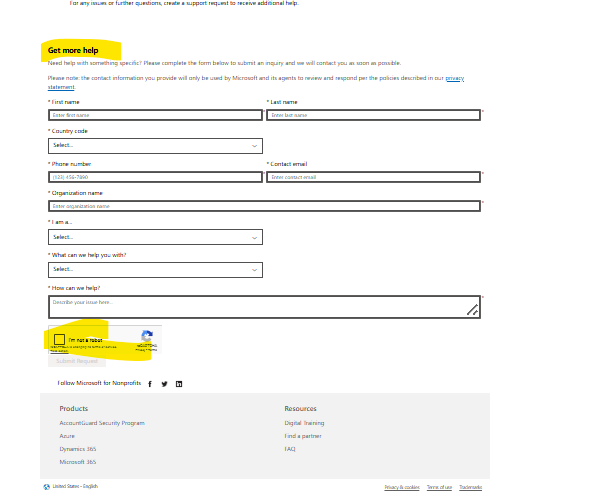Click the textarea resize handle icon
This screenshot has width=595, height=496.
click(472, 310)
